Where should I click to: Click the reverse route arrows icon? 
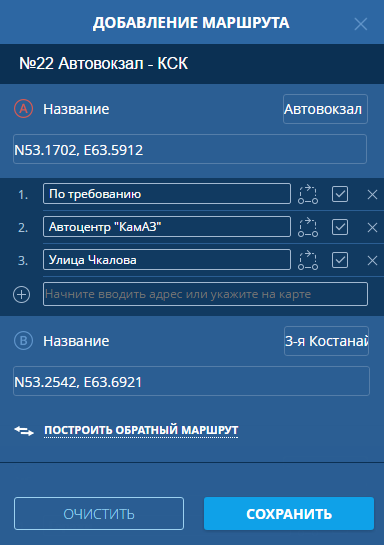(24, 431)
